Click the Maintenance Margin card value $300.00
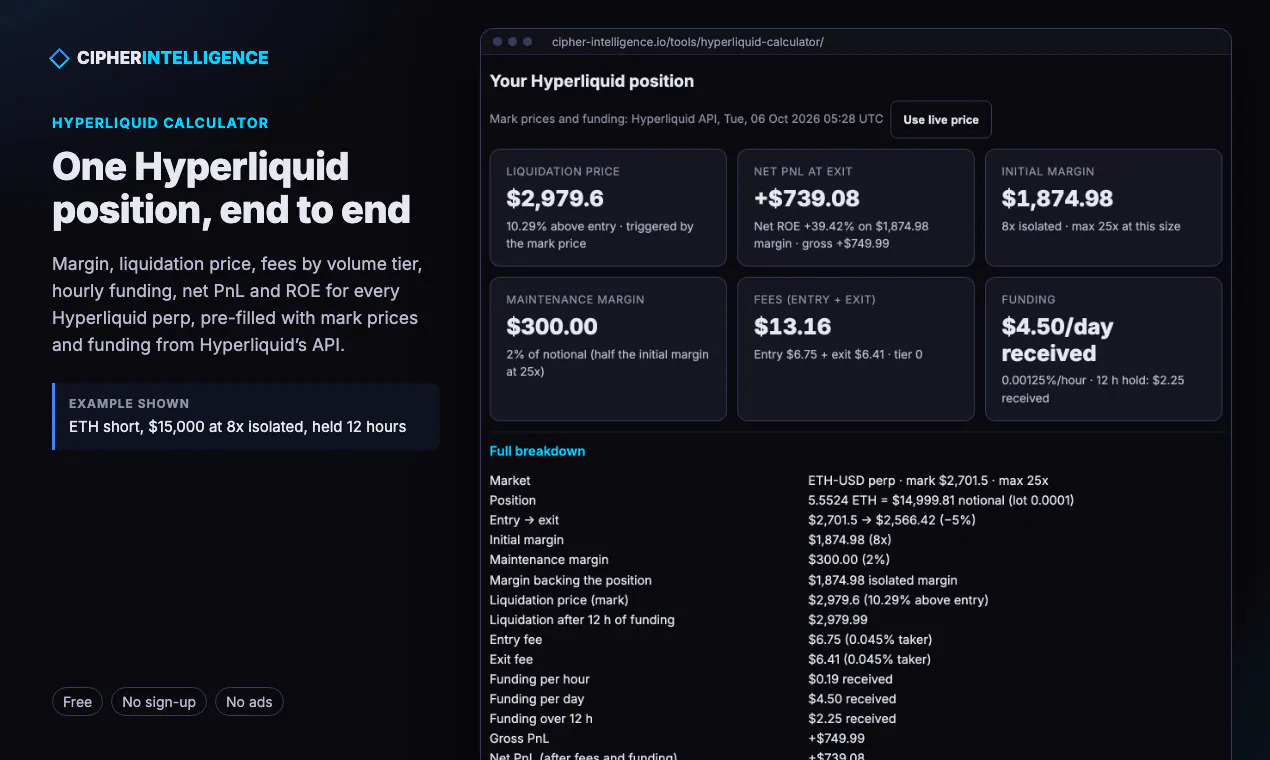The width and height of the screenshot is (1270, 760). tap(552, 326)
